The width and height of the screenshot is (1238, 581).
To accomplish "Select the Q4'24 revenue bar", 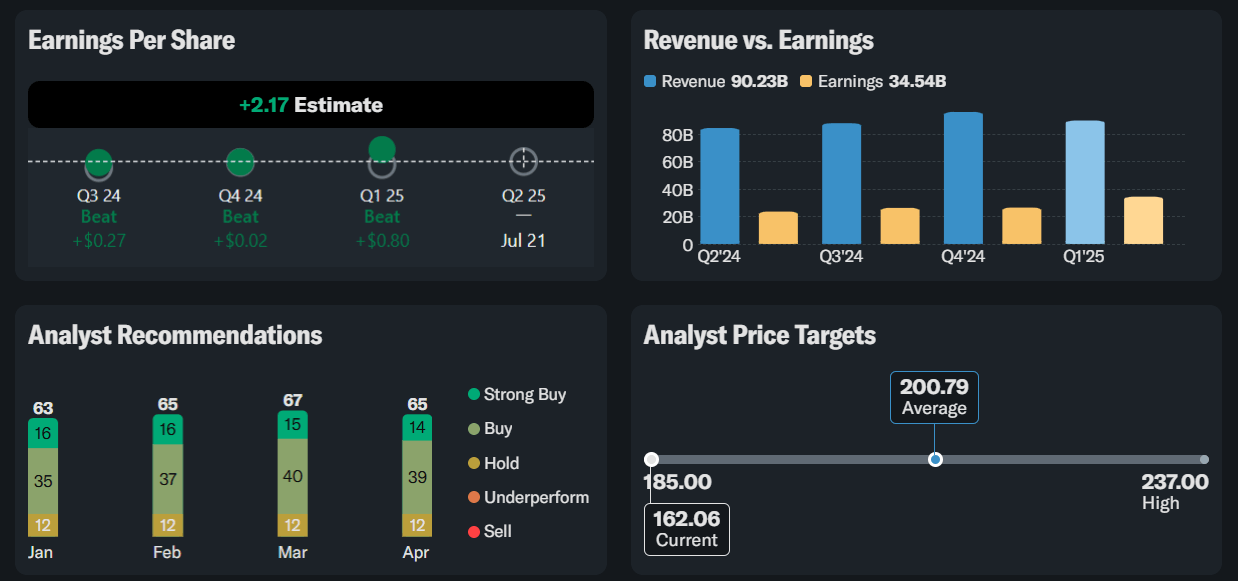I will pos(963,179).
